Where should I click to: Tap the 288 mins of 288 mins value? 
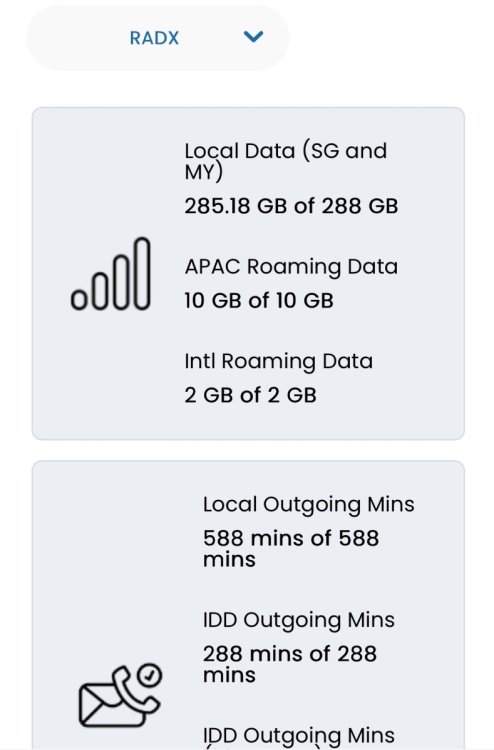pos(290,664)
